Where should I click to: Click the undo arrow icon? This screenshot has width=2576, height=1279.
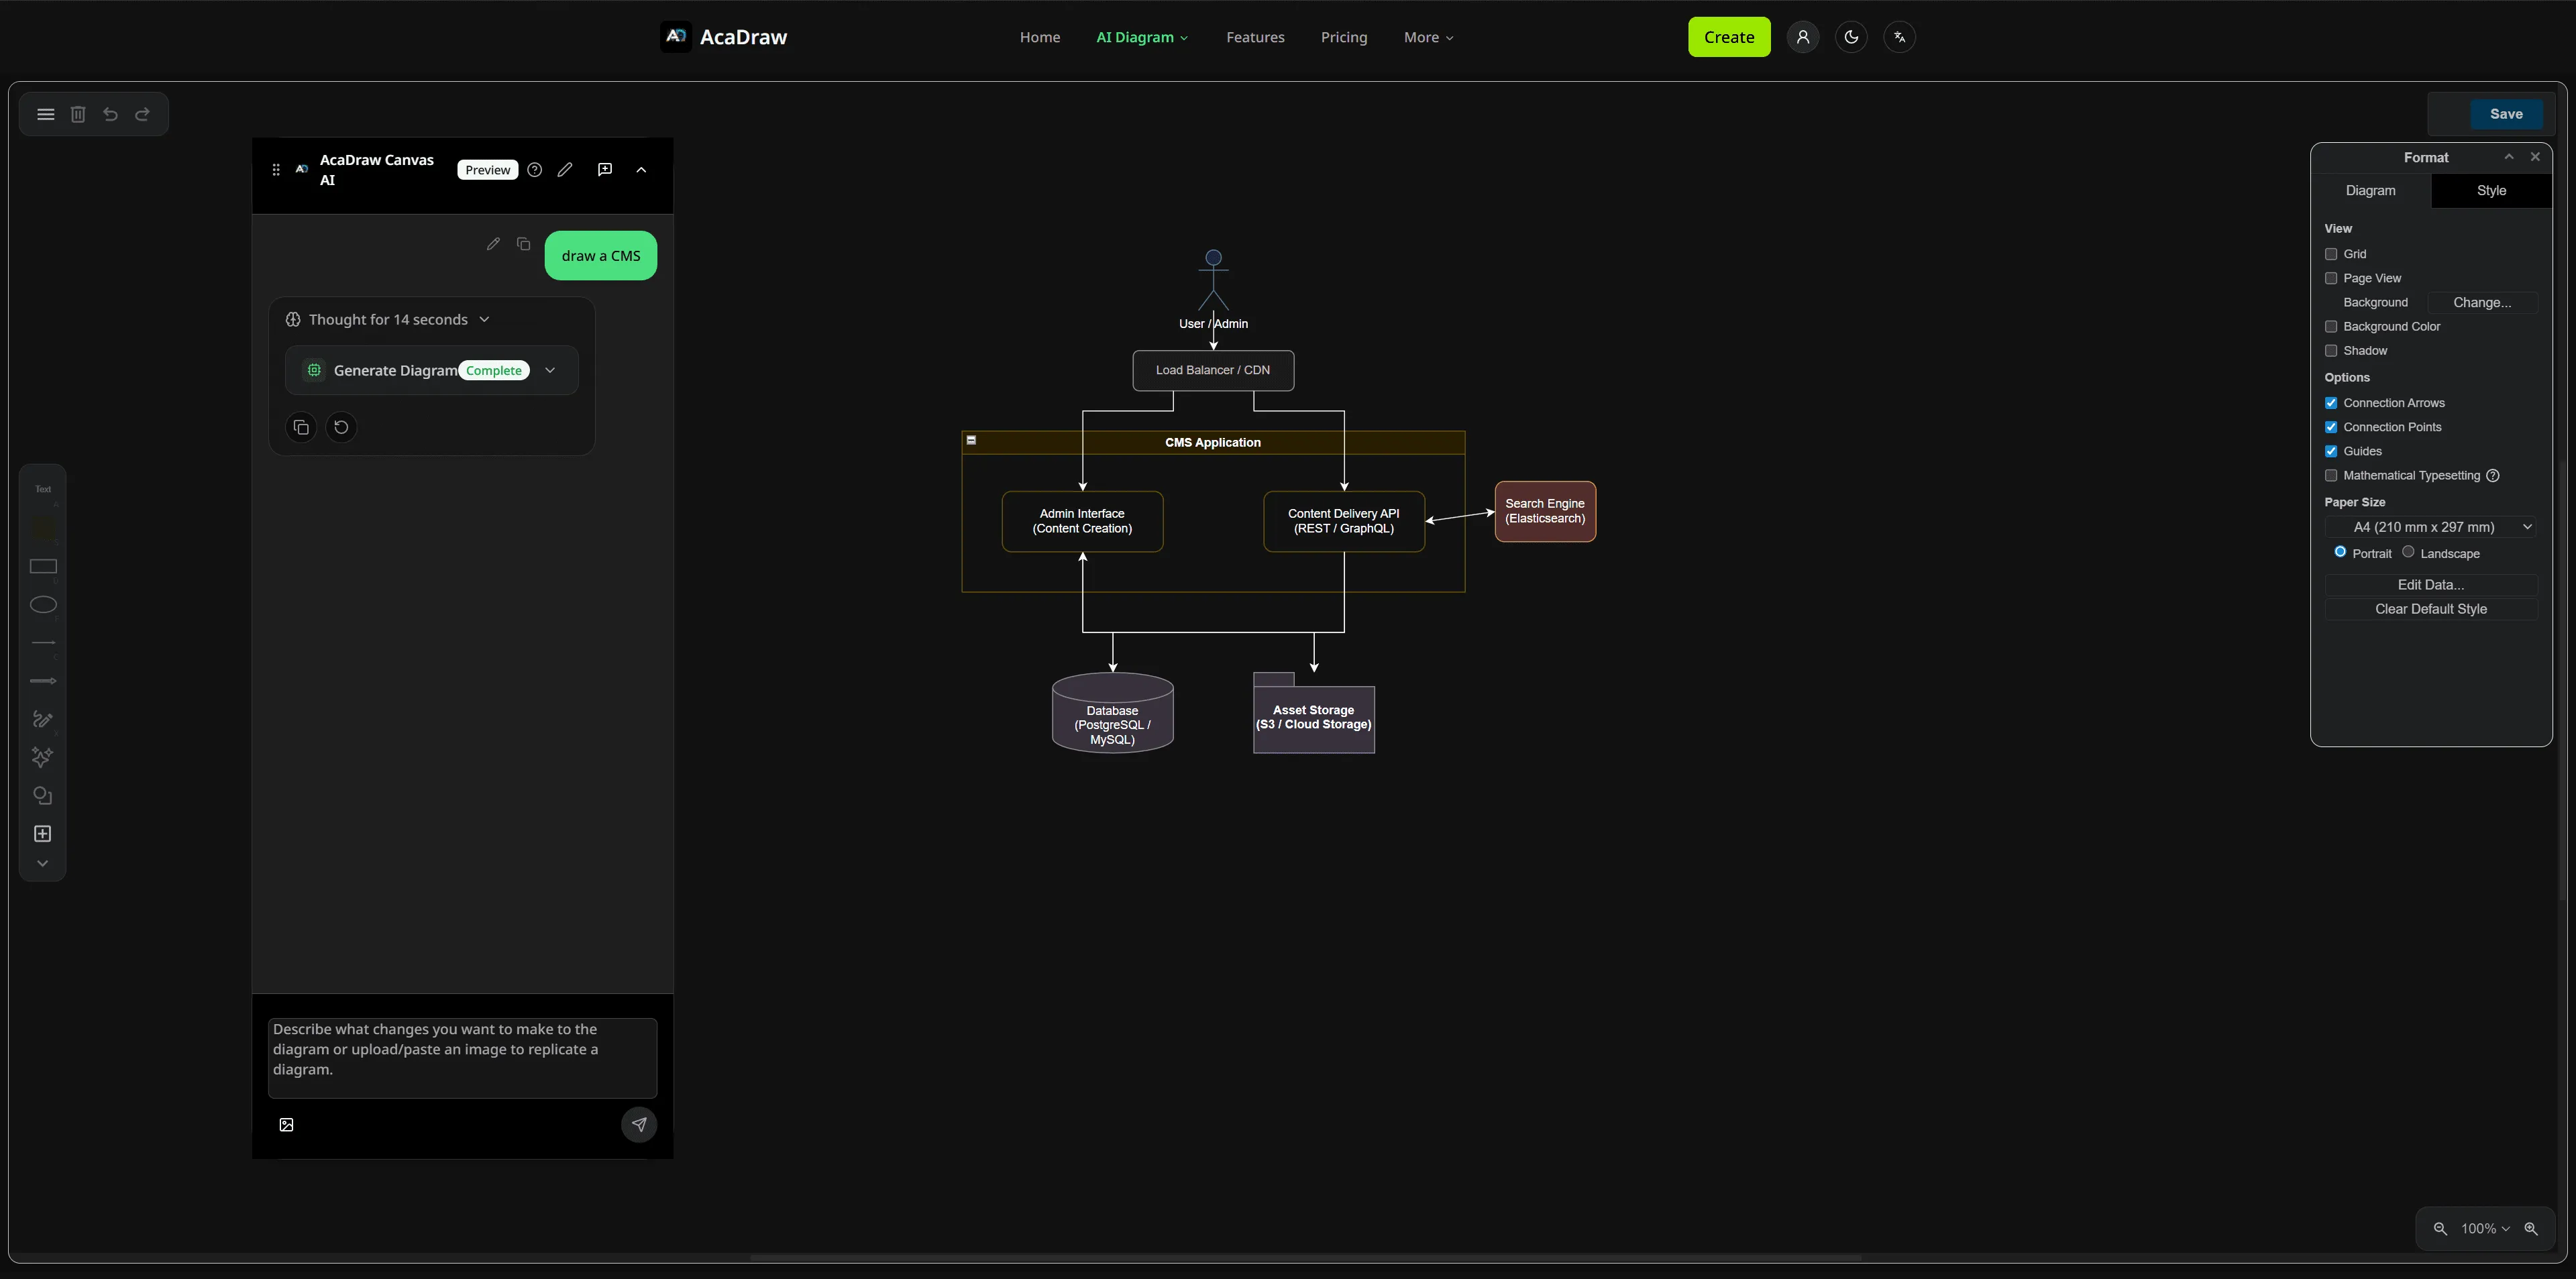pos(110,114)
